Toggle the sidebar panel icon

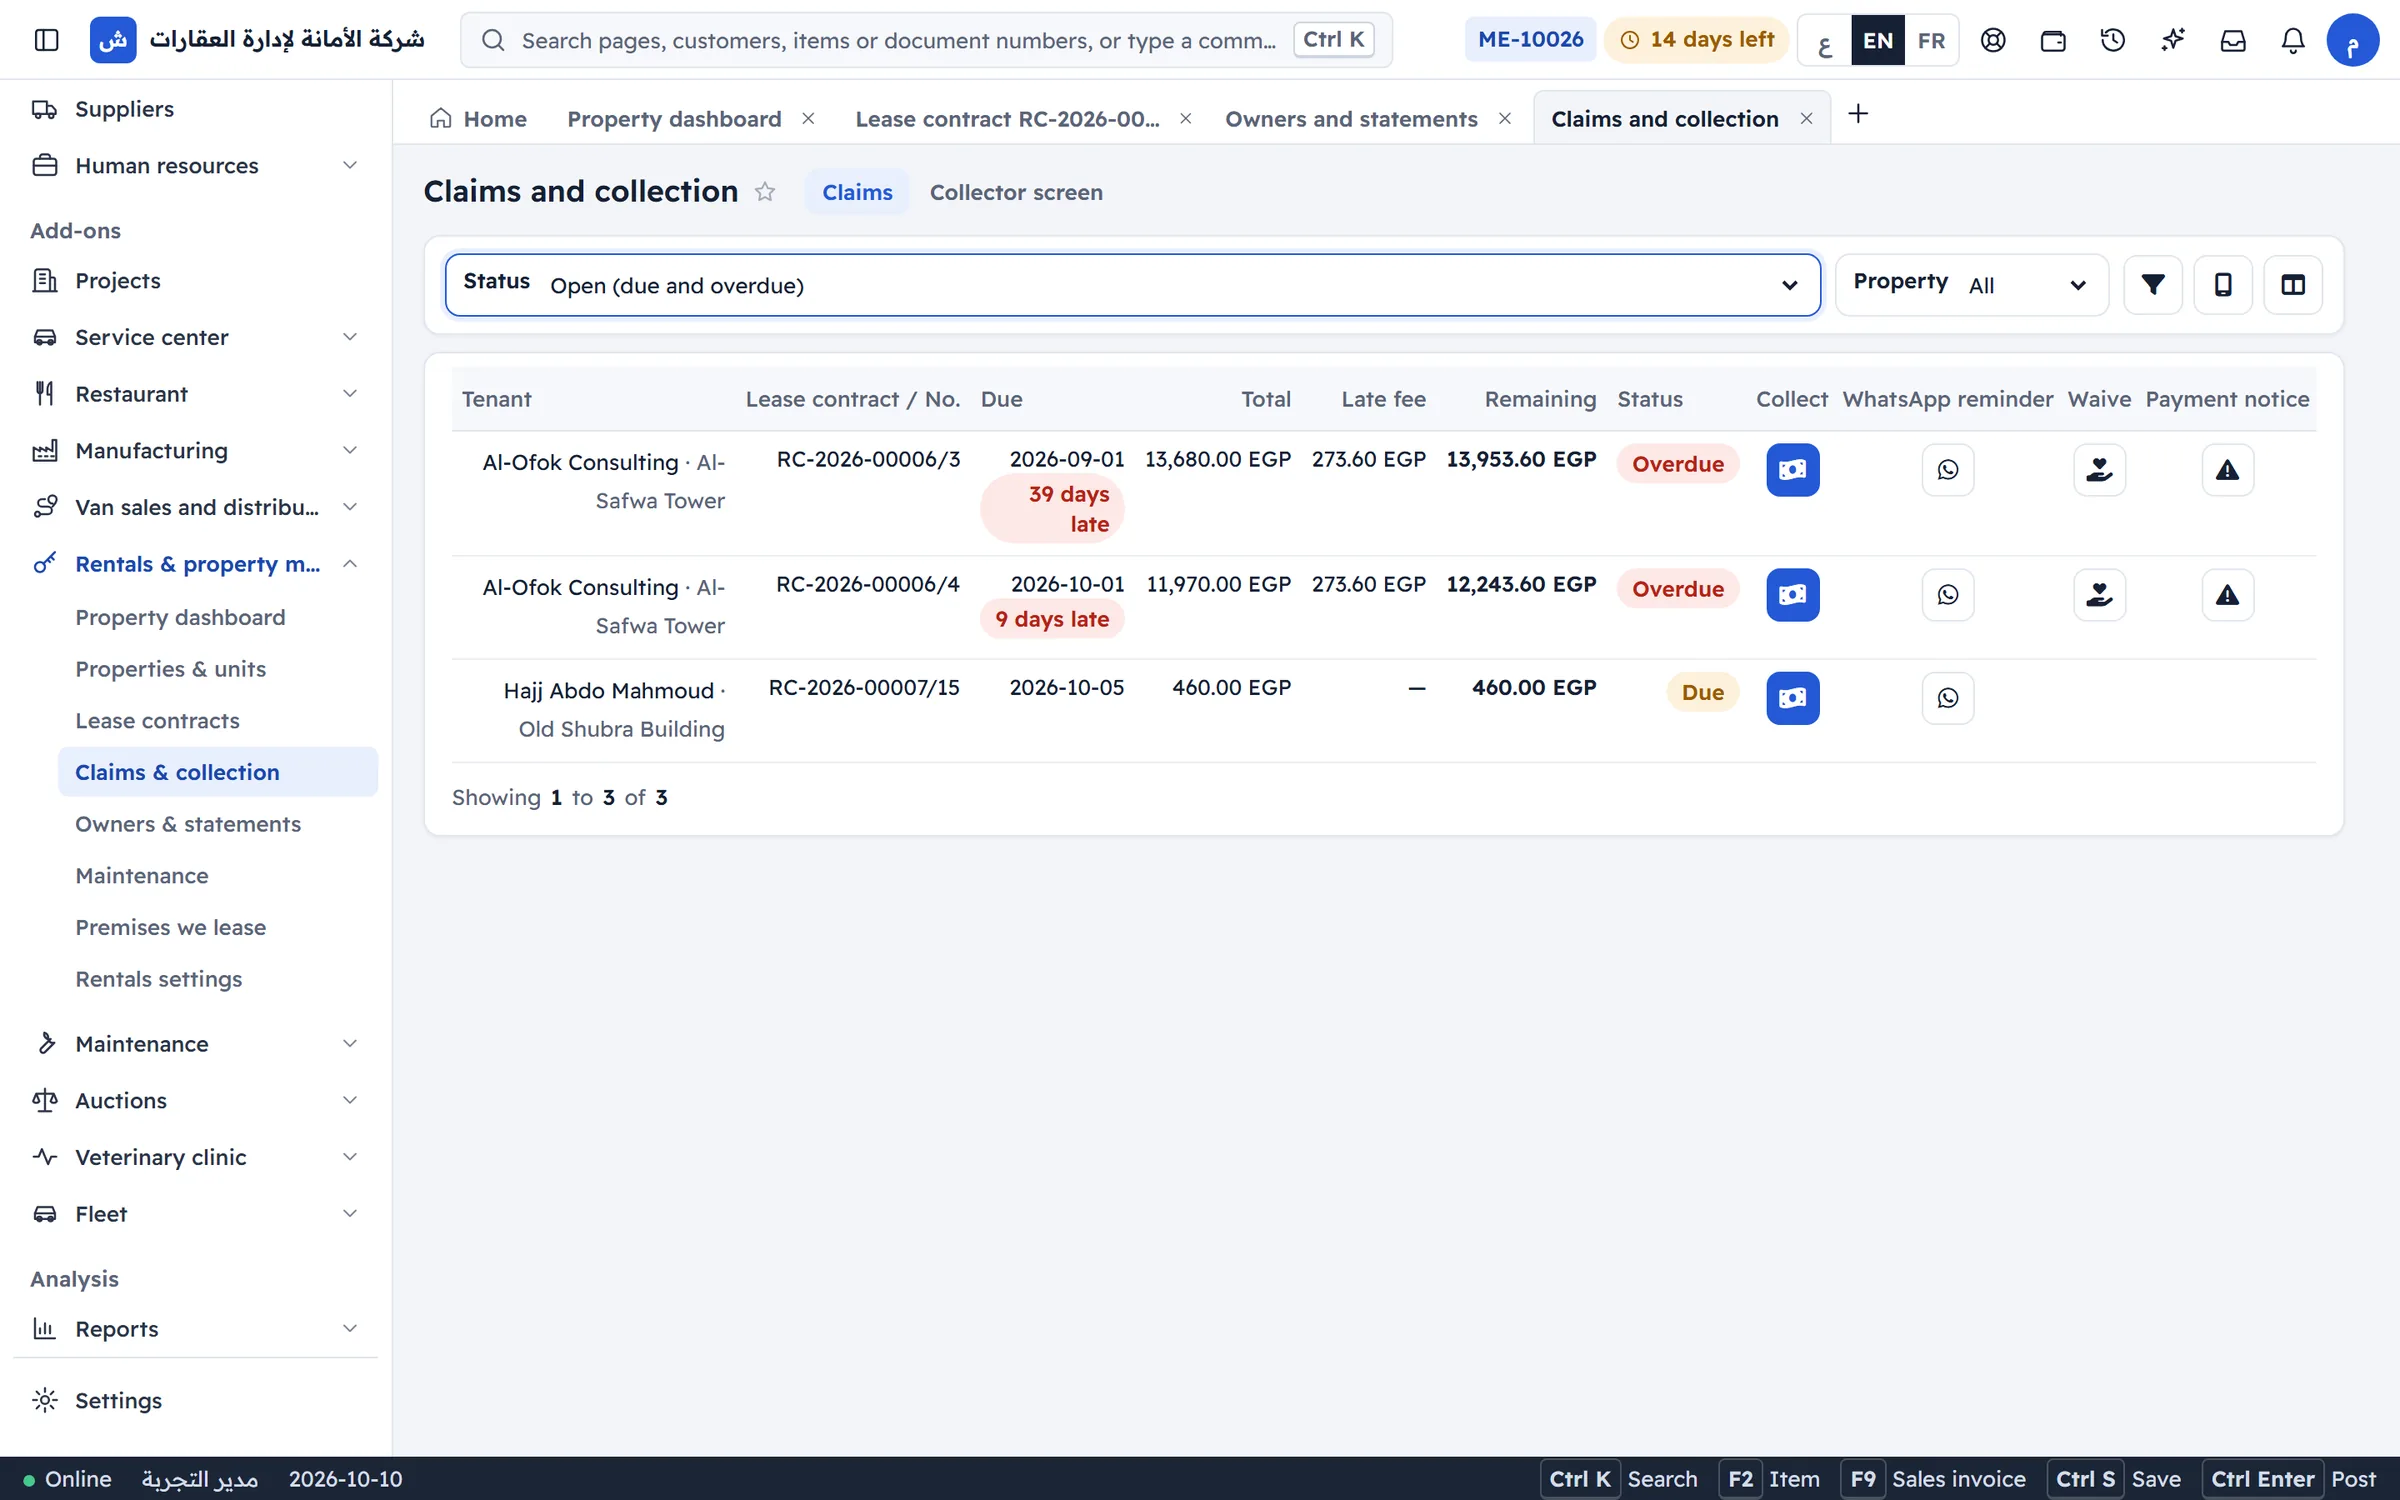click(46, 40)
